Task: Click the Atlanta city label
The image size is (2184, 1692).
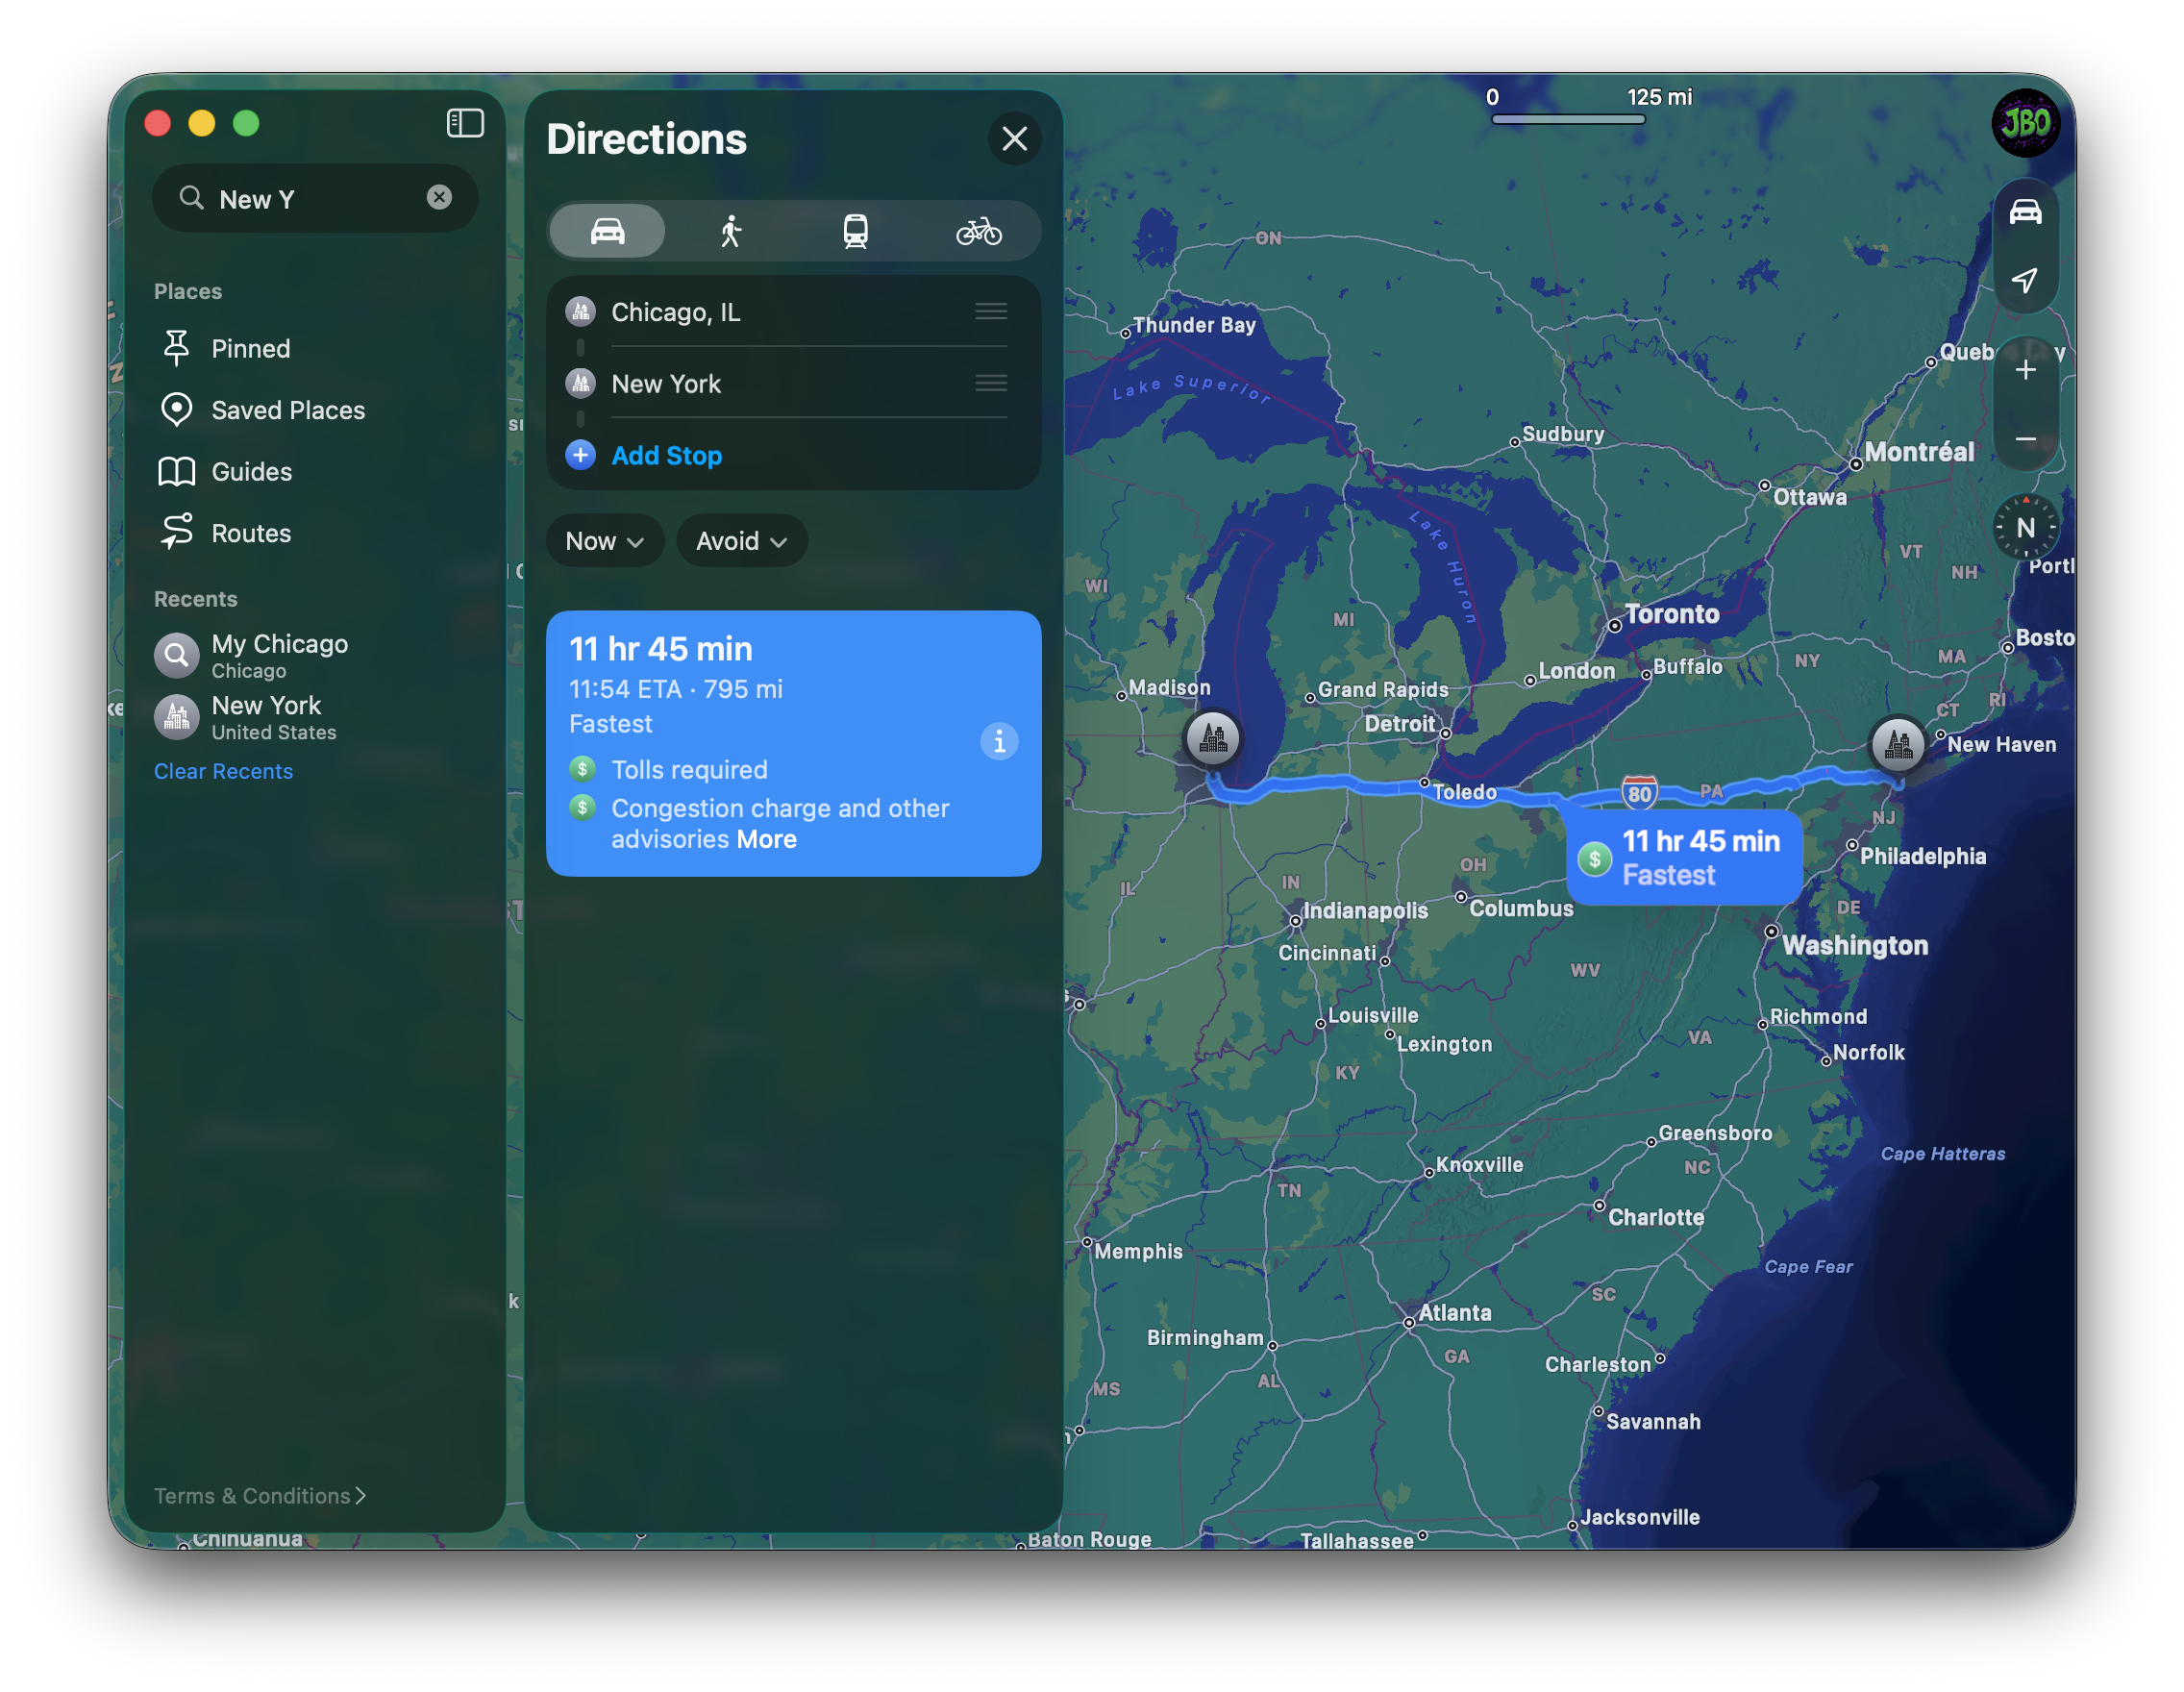Action: point(1454,1313)
